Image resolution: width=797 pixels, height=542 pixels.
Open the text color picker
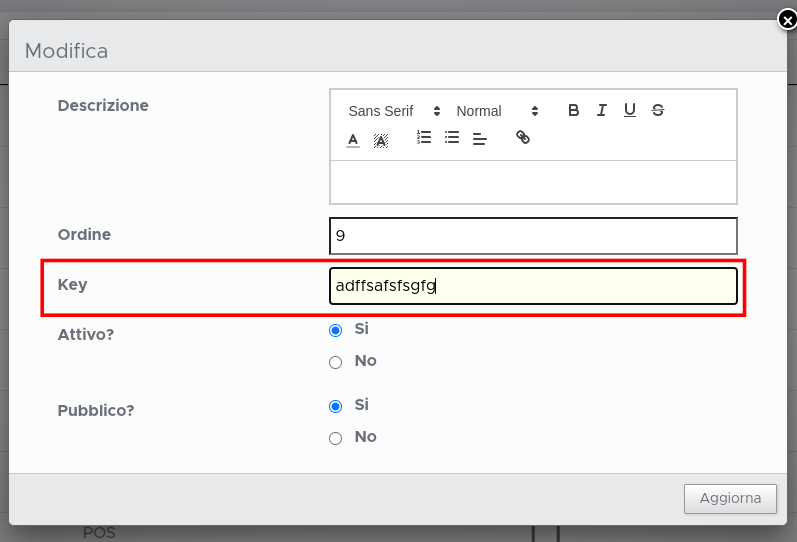[353, 139]
